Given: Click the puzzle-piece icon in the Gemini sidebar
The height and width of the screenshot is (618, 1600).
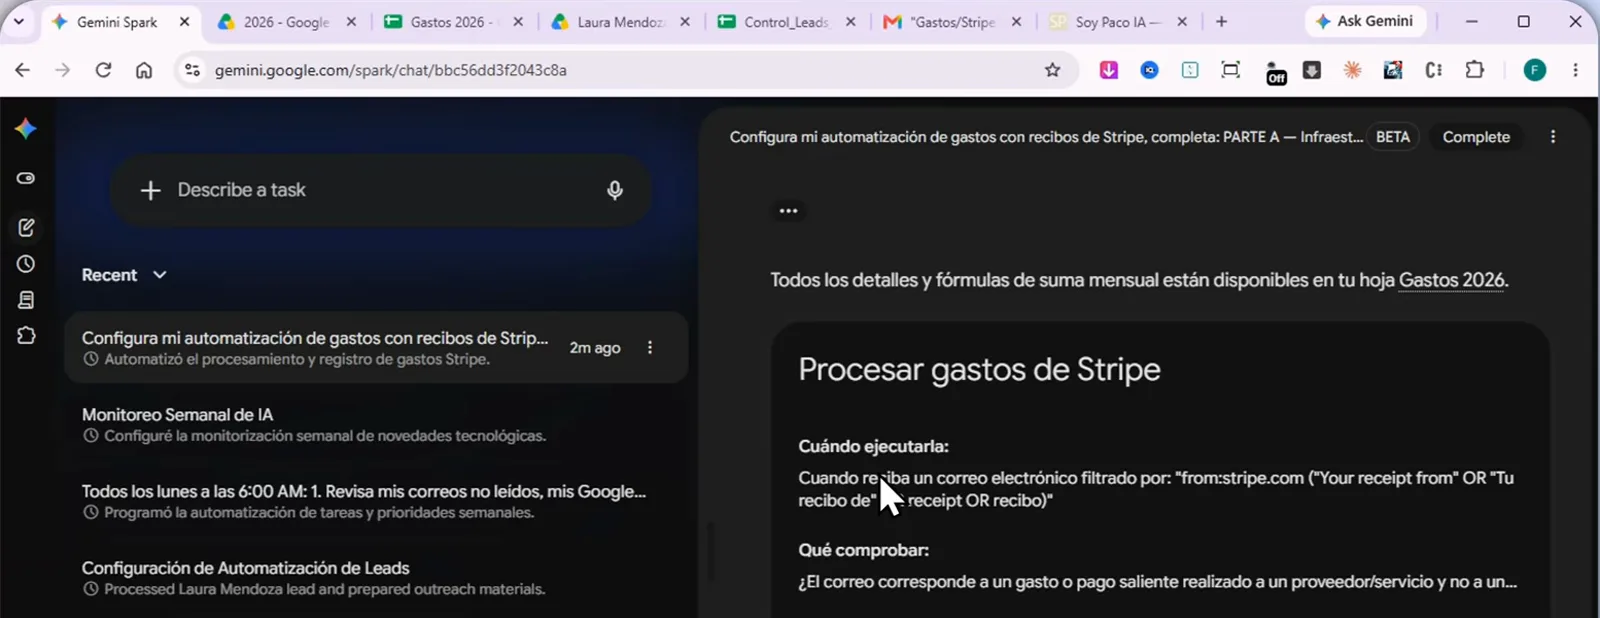Looking at the screenshot, I should tap(26, 336).
